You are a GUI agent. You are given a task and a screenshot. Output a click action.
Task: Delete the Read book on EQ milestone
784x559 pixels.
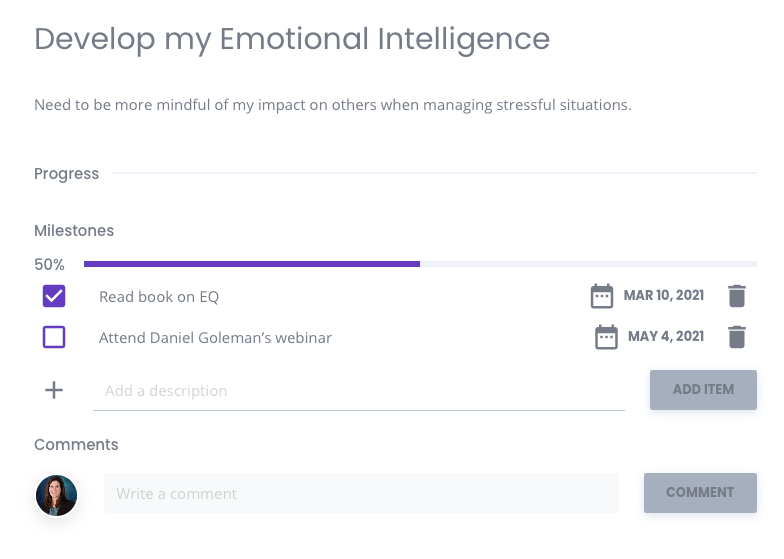click(x=737, y=296)
